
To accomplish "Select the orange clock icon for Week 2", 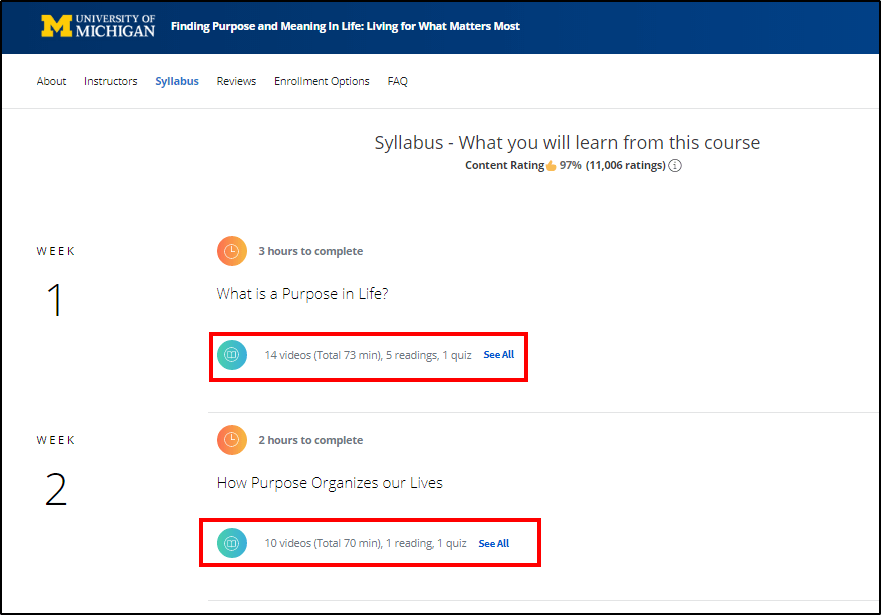I will (x=231, y=439).
